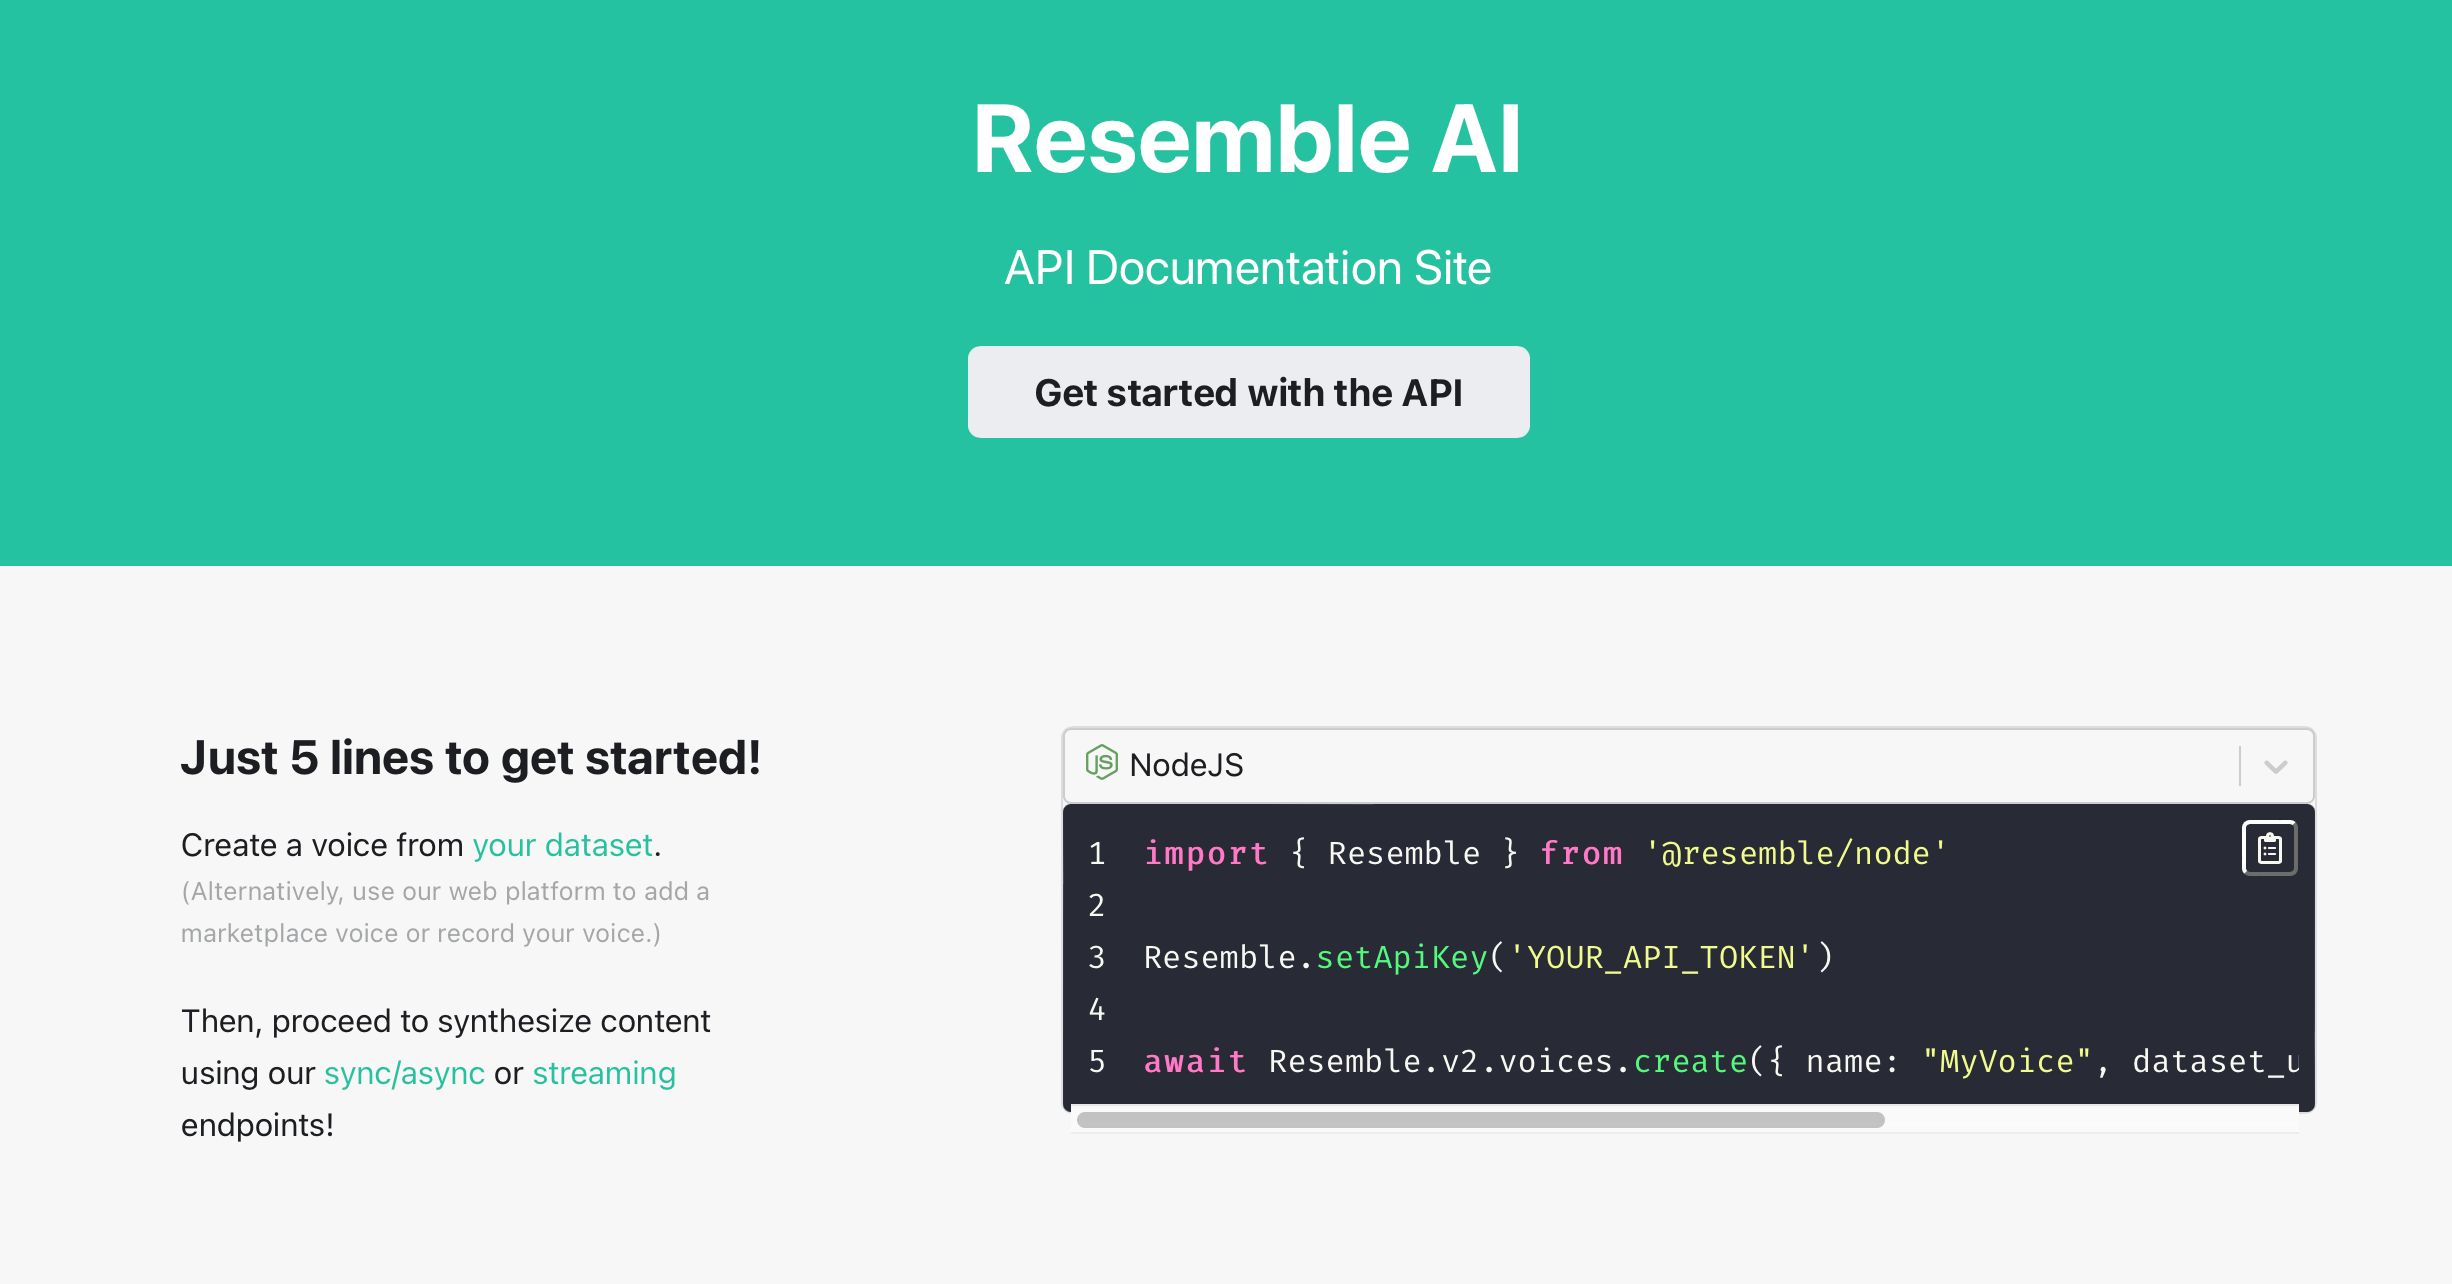
Task: Click the gray 'Alternatively, use our web platform' note
Action: tap(445, 912)
